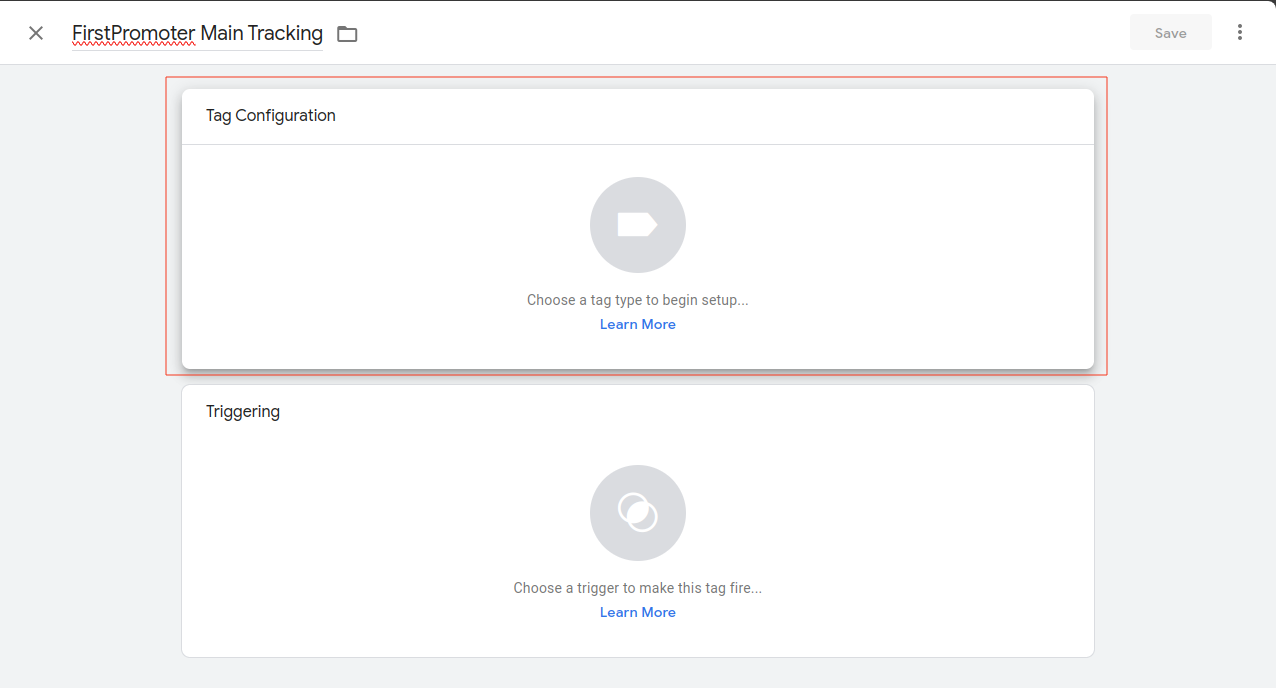The width and height of the screenshot is (1276, 688).
Task: Click 'Choose a trigger to make this tag fire...' text
Action: point(638,588)
